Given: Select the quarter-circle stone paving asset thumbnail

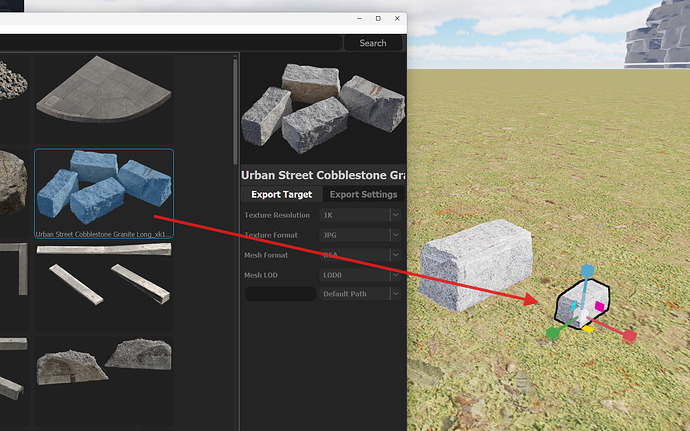Looking at the screenshot, I should pyautogui.click(x=104, y=97).
